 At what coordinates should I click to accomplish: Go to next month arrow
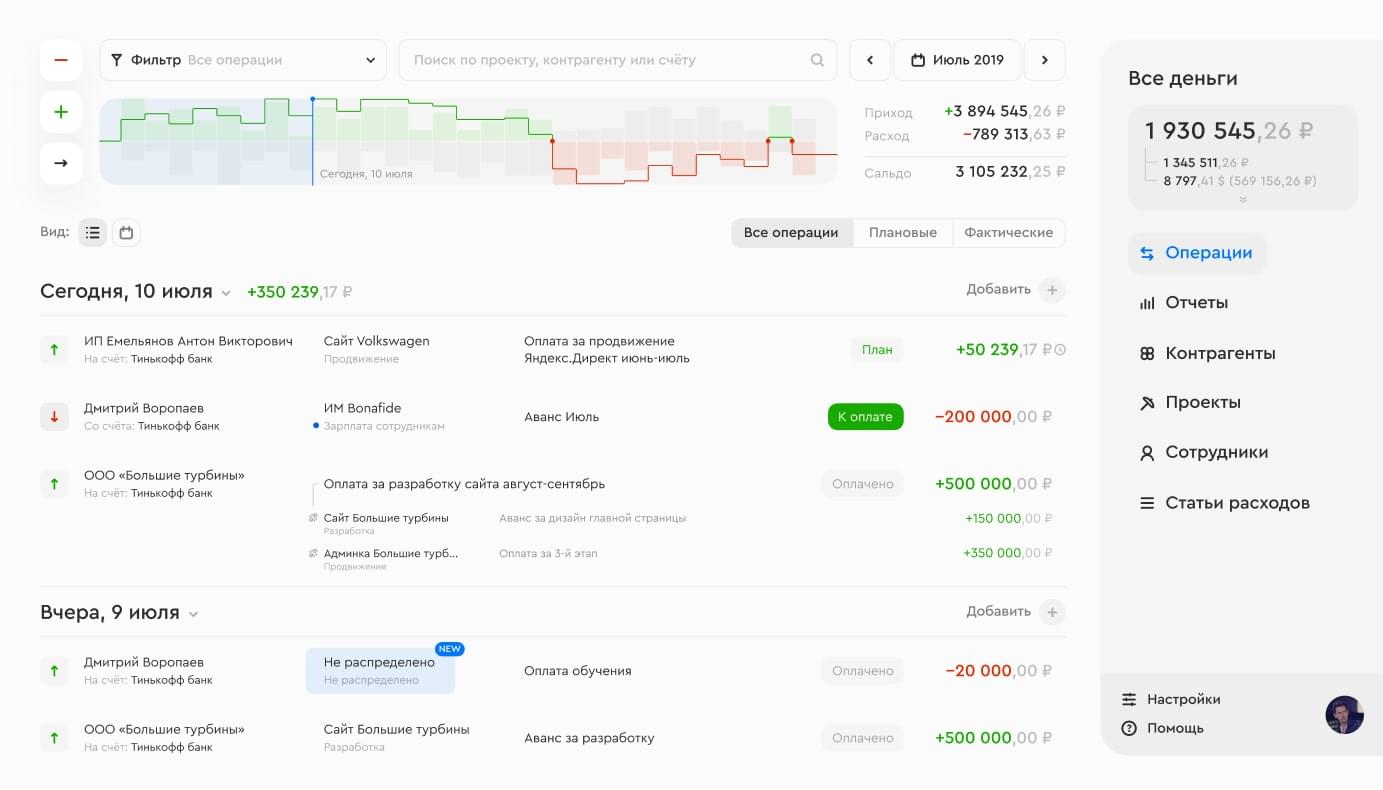tap(1045, 60)
